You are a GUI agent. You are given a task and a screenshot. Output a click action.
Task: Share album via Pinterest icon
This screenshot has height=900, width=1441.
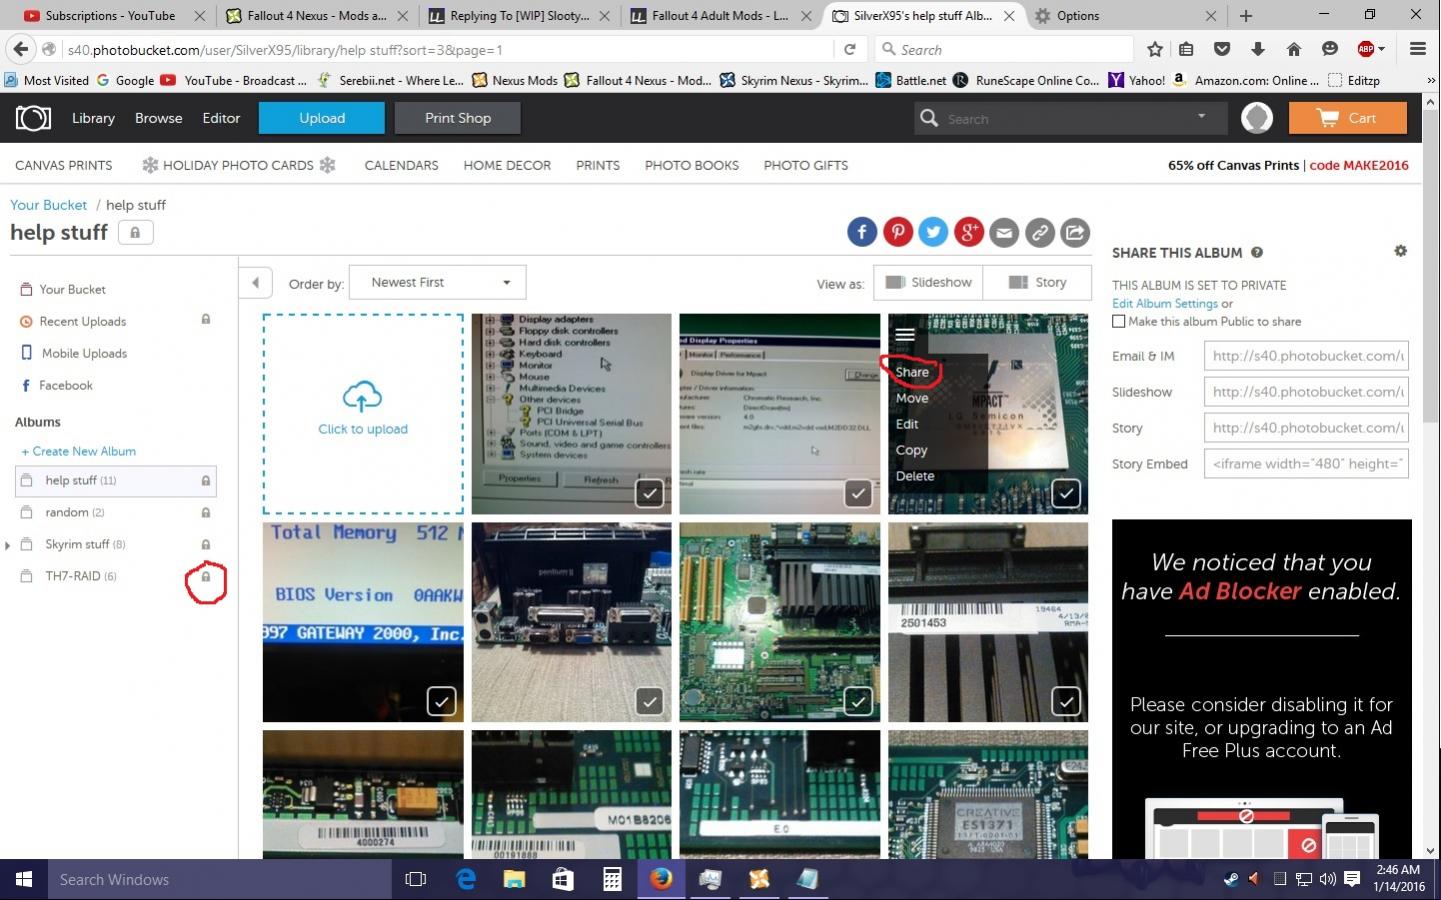point(898,232)
